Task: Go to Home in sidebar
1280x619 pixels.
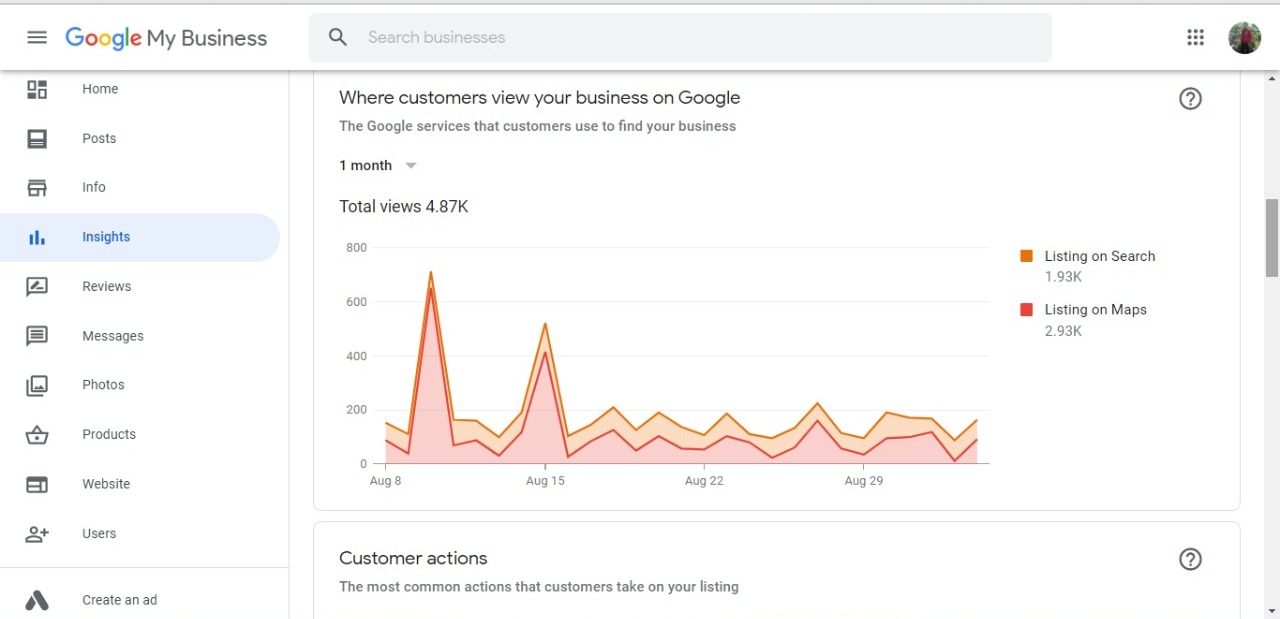Action: click(x=100, y=89)
